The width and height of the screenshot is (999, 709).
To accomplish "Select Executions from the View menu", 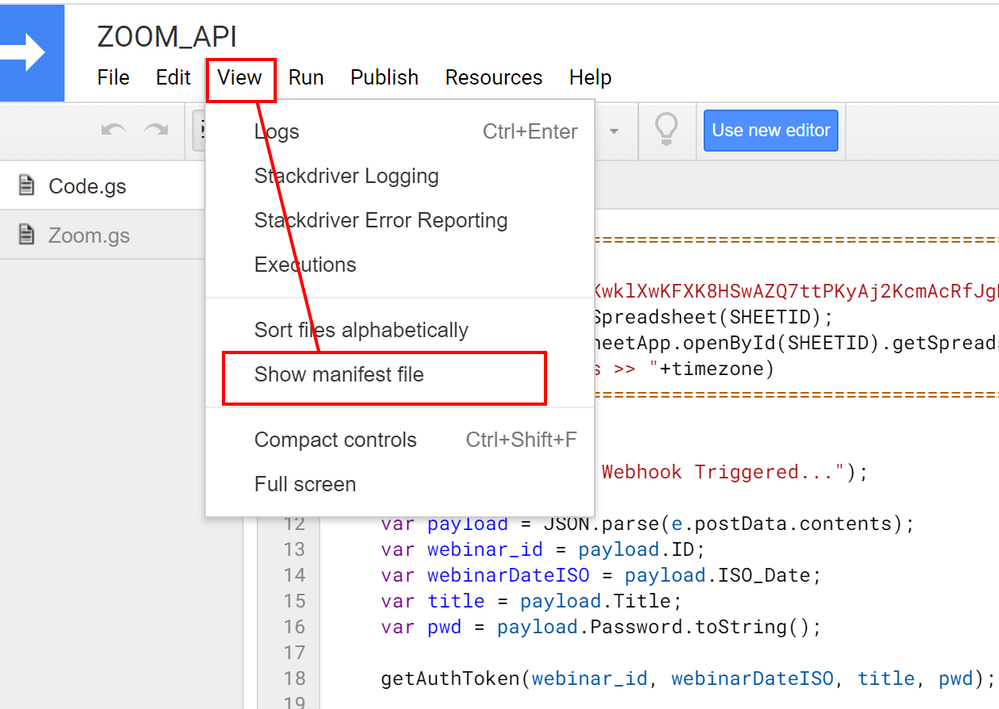I will pos(400,264).
